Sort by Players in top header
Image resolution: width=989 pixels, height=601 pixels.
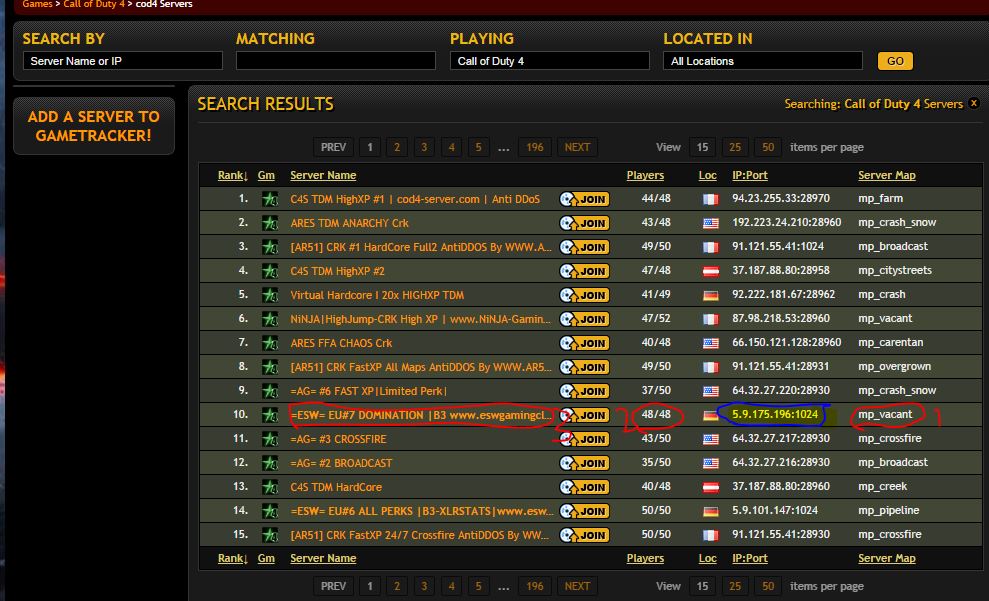coord(645,175)
